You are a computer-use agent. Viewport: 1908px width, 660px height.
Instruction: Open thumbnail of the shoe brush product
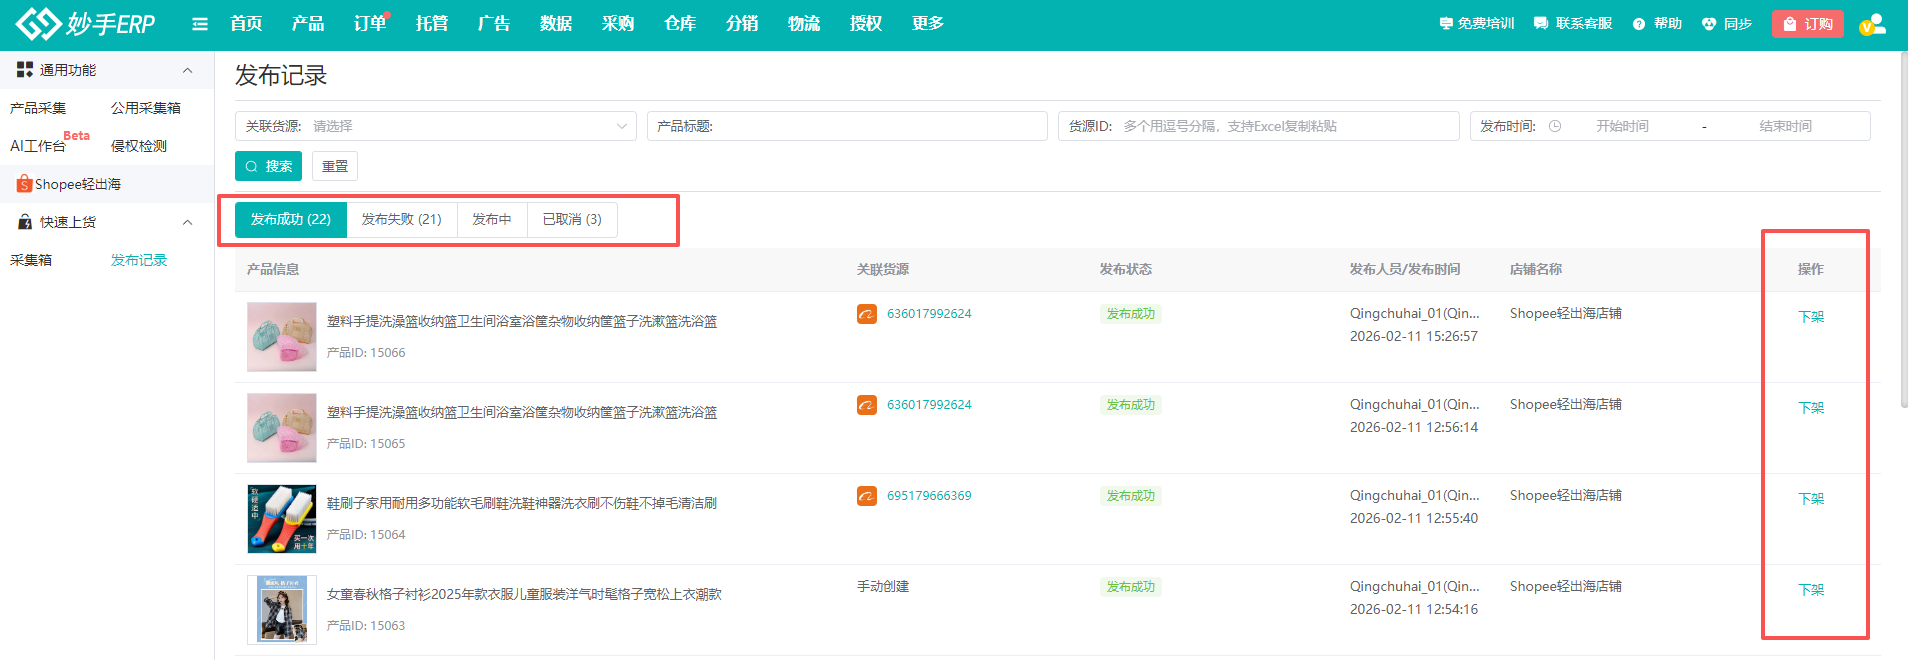coord(282,519)
